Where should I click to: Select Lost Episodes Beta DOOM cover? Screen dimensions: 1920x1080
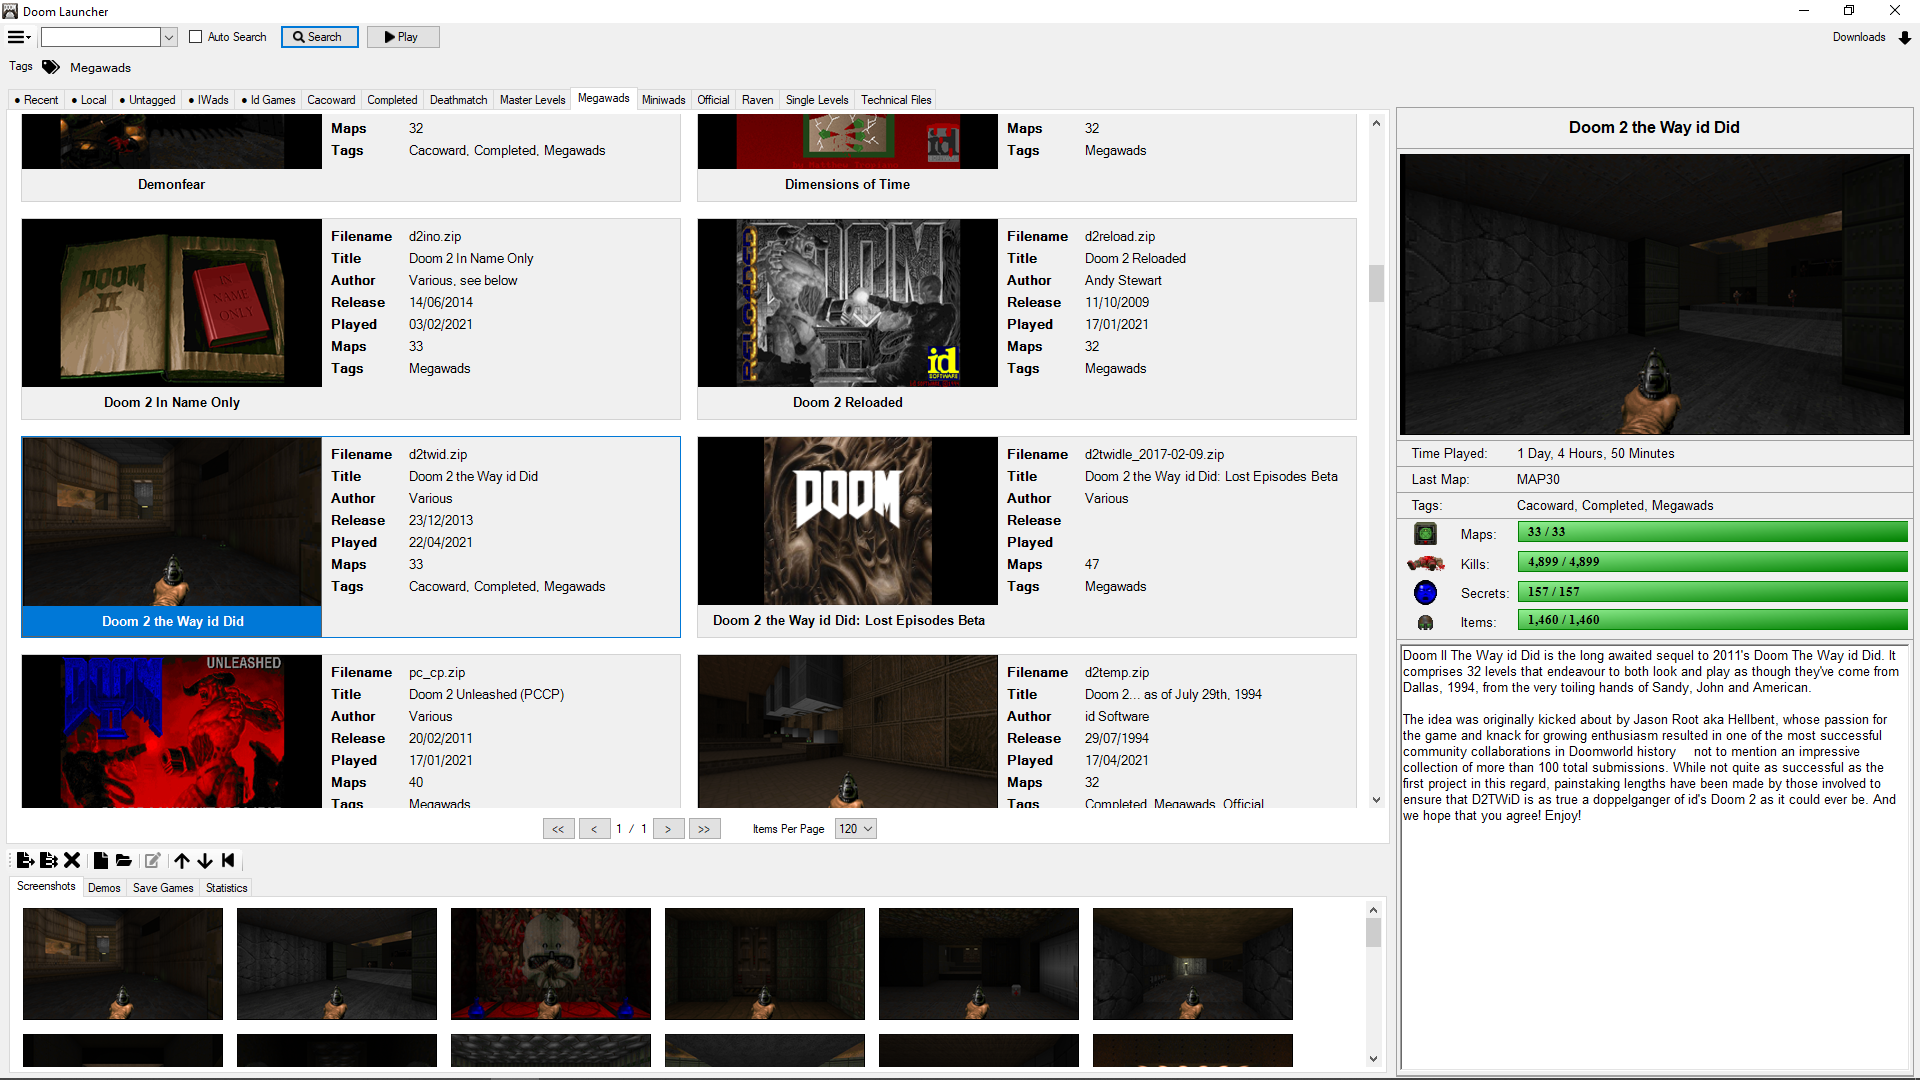tap(848, 521)
